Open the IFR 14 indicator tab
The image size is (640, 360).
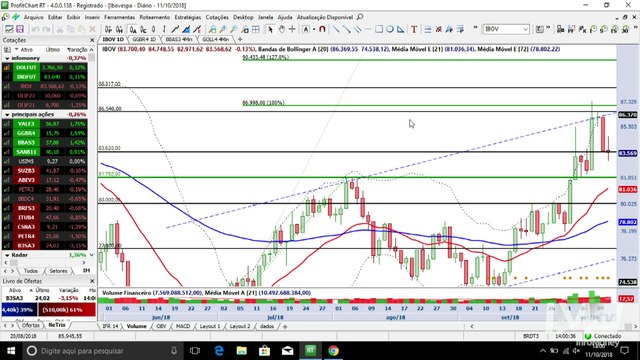pos(110,327)
